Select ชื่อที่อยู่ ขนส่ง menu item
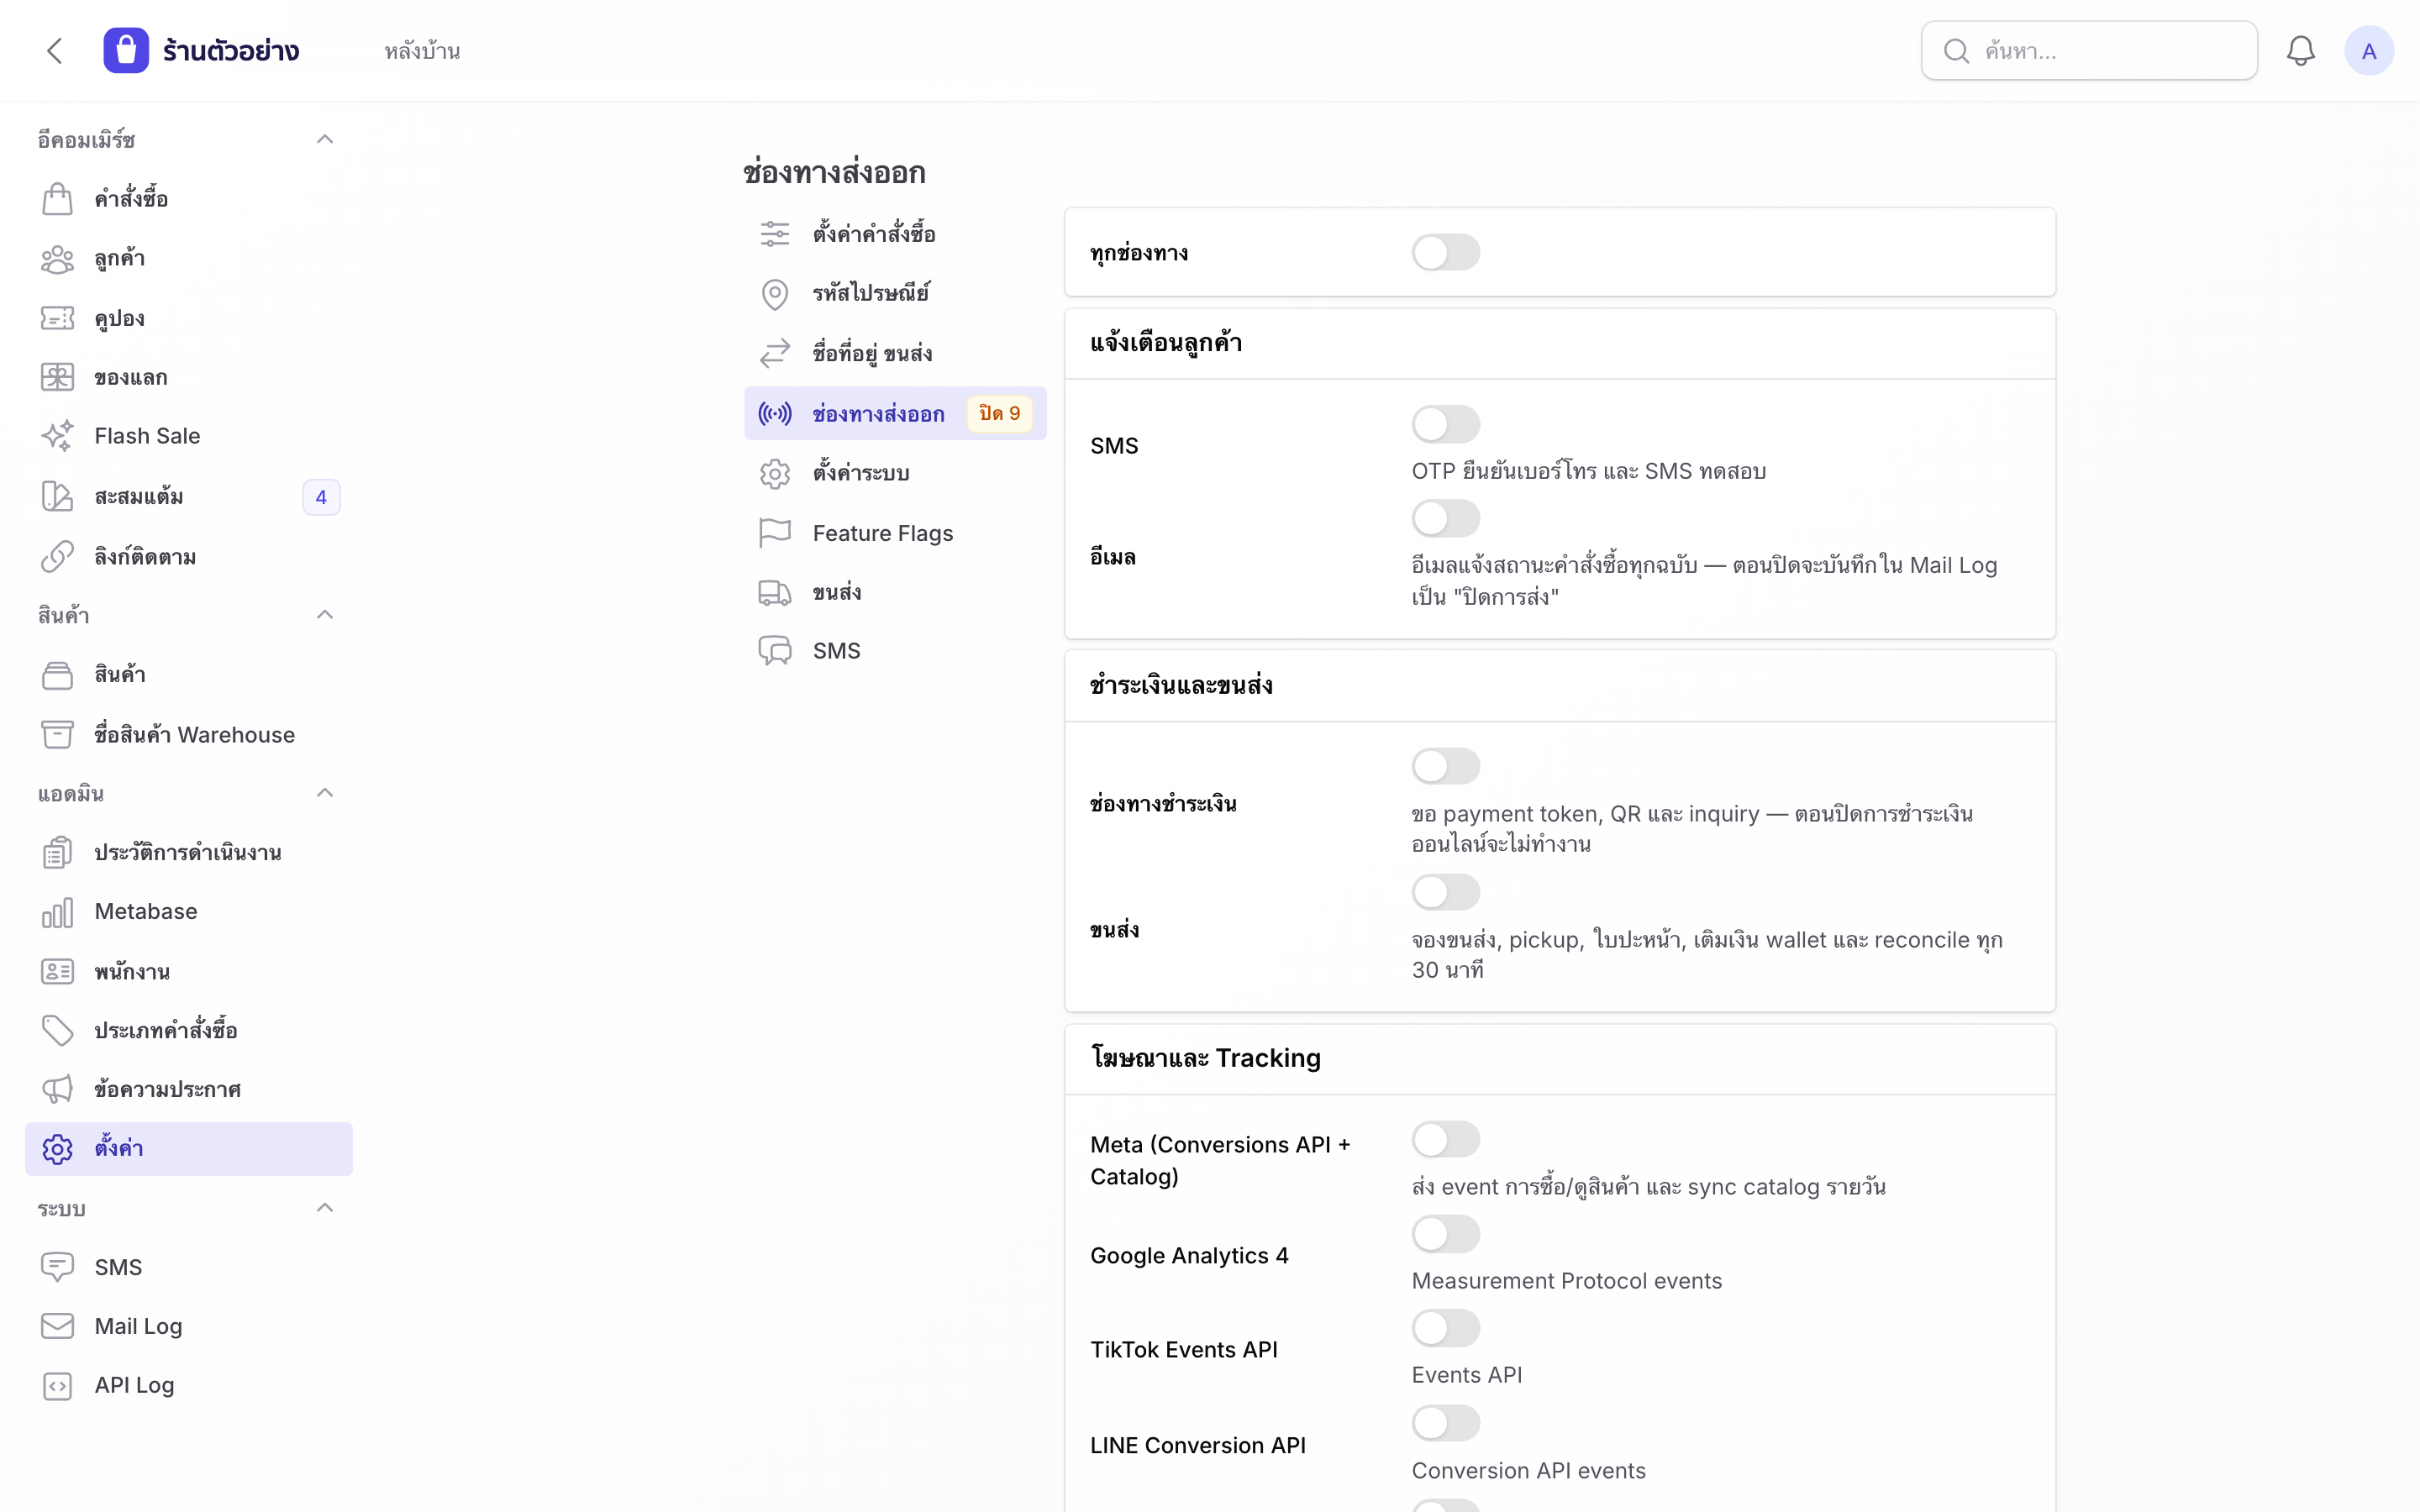The width and height of the screenshot is (2420, 1512). (x=895, y=353)
